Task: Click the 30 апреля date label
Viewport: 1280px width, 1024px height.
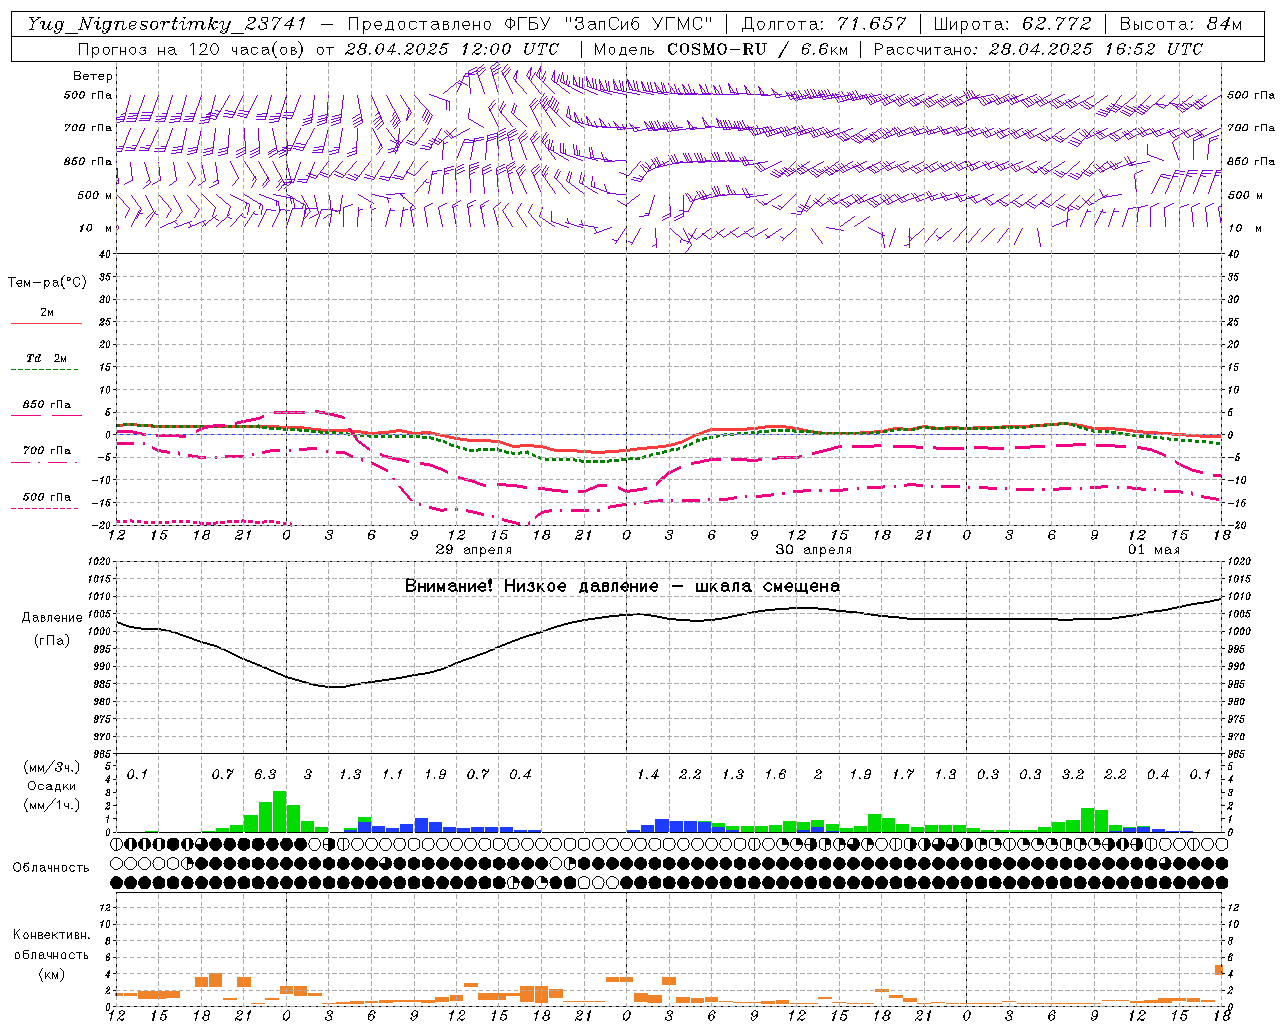Action: tap(814, 550)
